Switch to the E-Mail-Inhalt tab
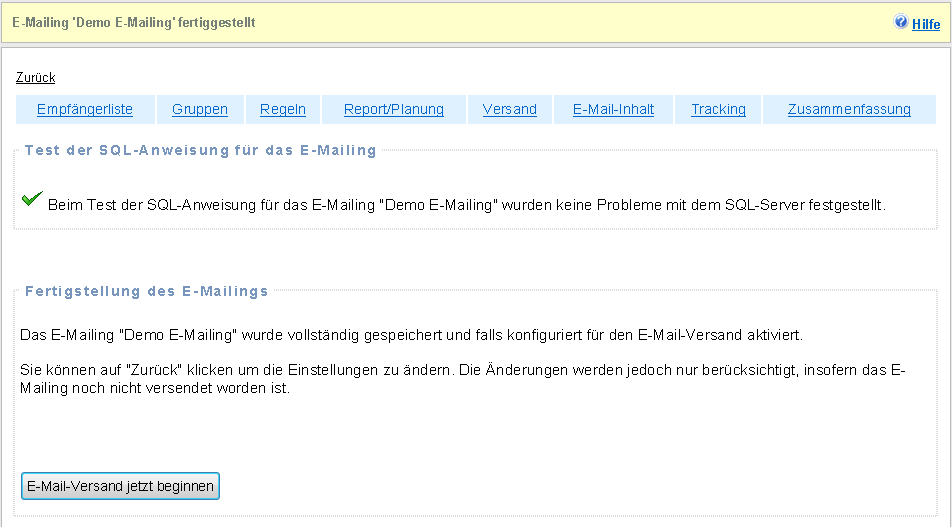Screen dimensions: 952x527 tap(613, 110)
